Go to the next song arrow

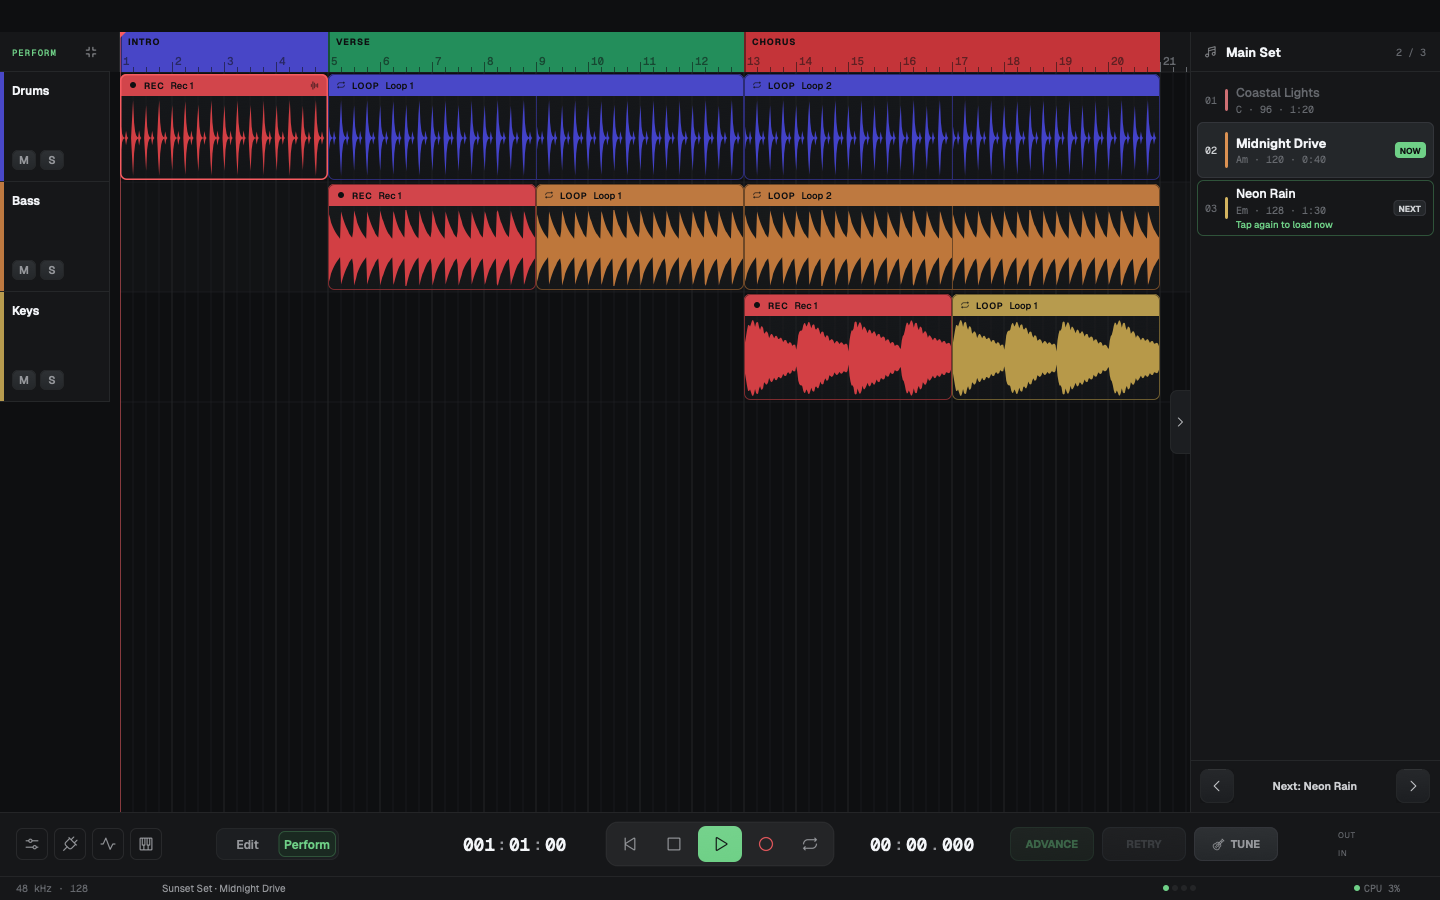(x=1413, y=786)
